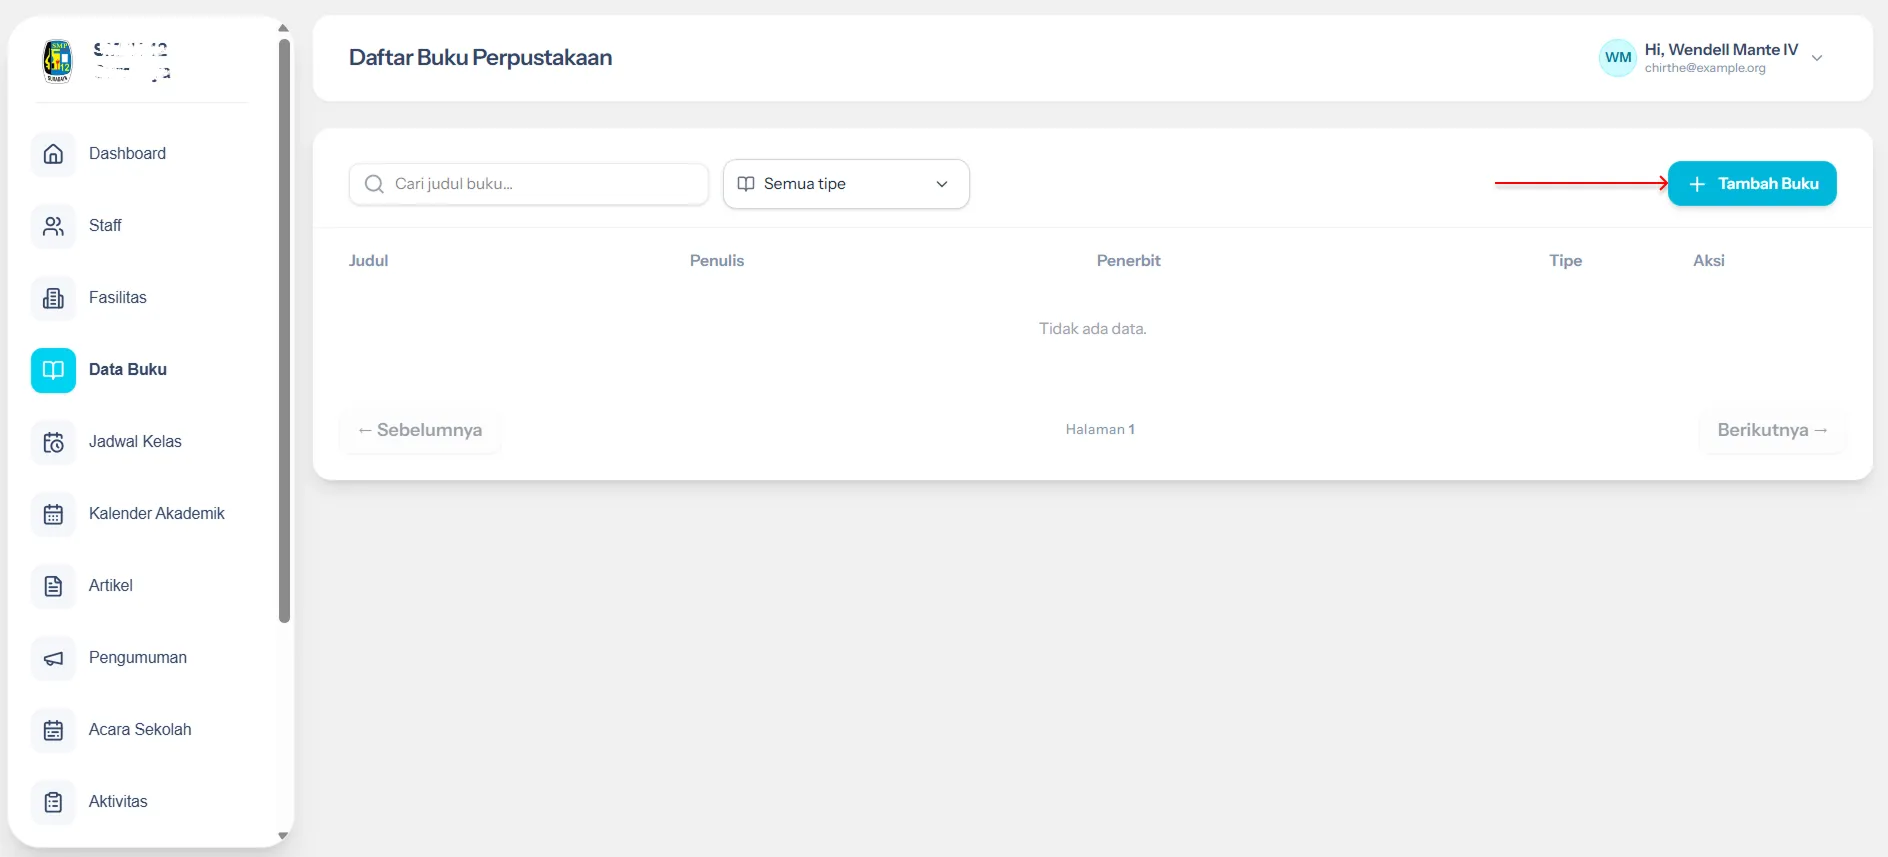Click the school logo in the sidebar
The height and width of the screenshot is (857, 1888).
pyautogui.click(x=58, y=61)
